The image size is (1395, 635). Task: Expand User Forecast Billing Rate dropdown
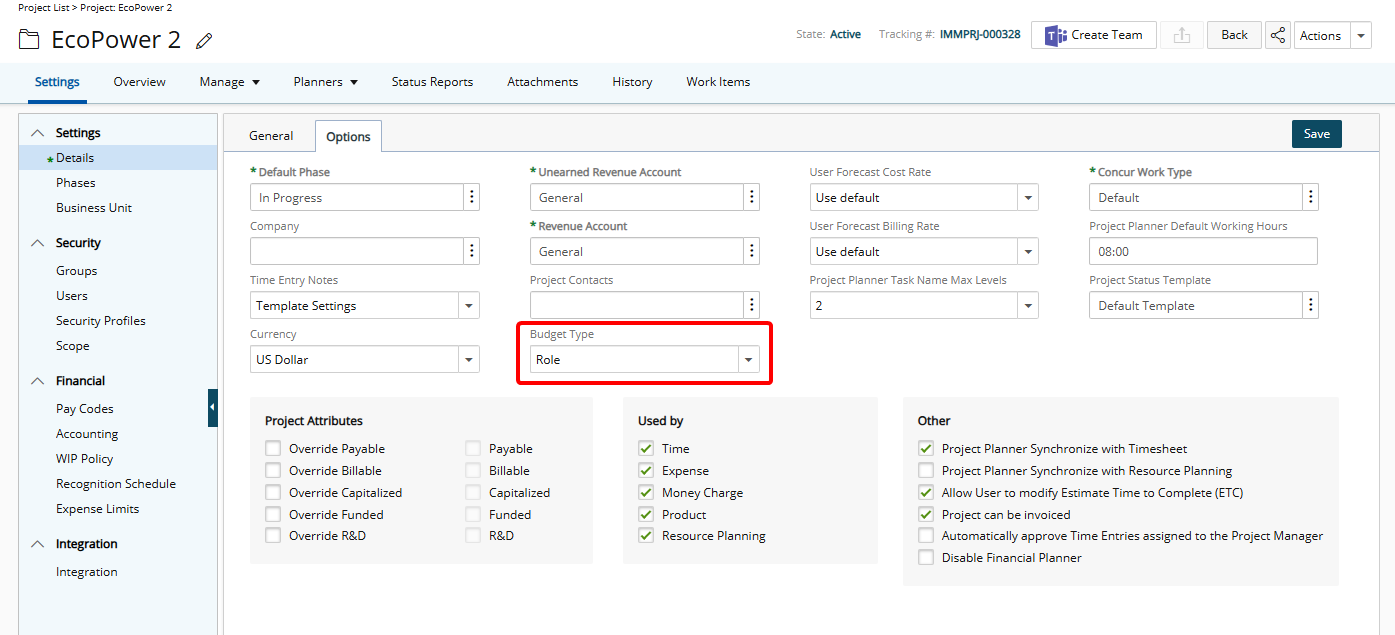1028,251
